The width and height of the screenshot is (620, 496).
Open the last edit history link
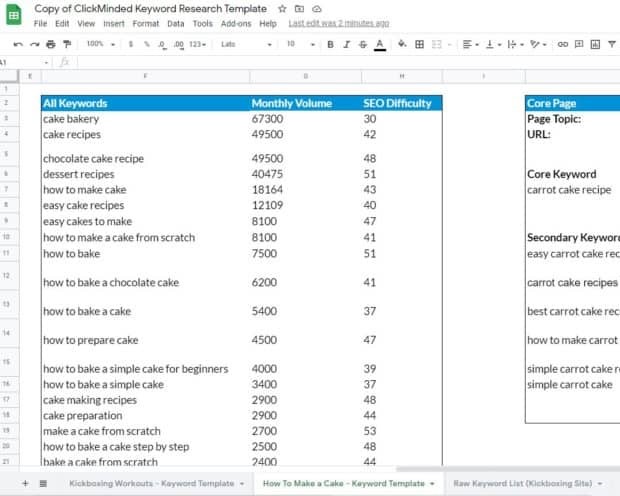pos(338,23)
